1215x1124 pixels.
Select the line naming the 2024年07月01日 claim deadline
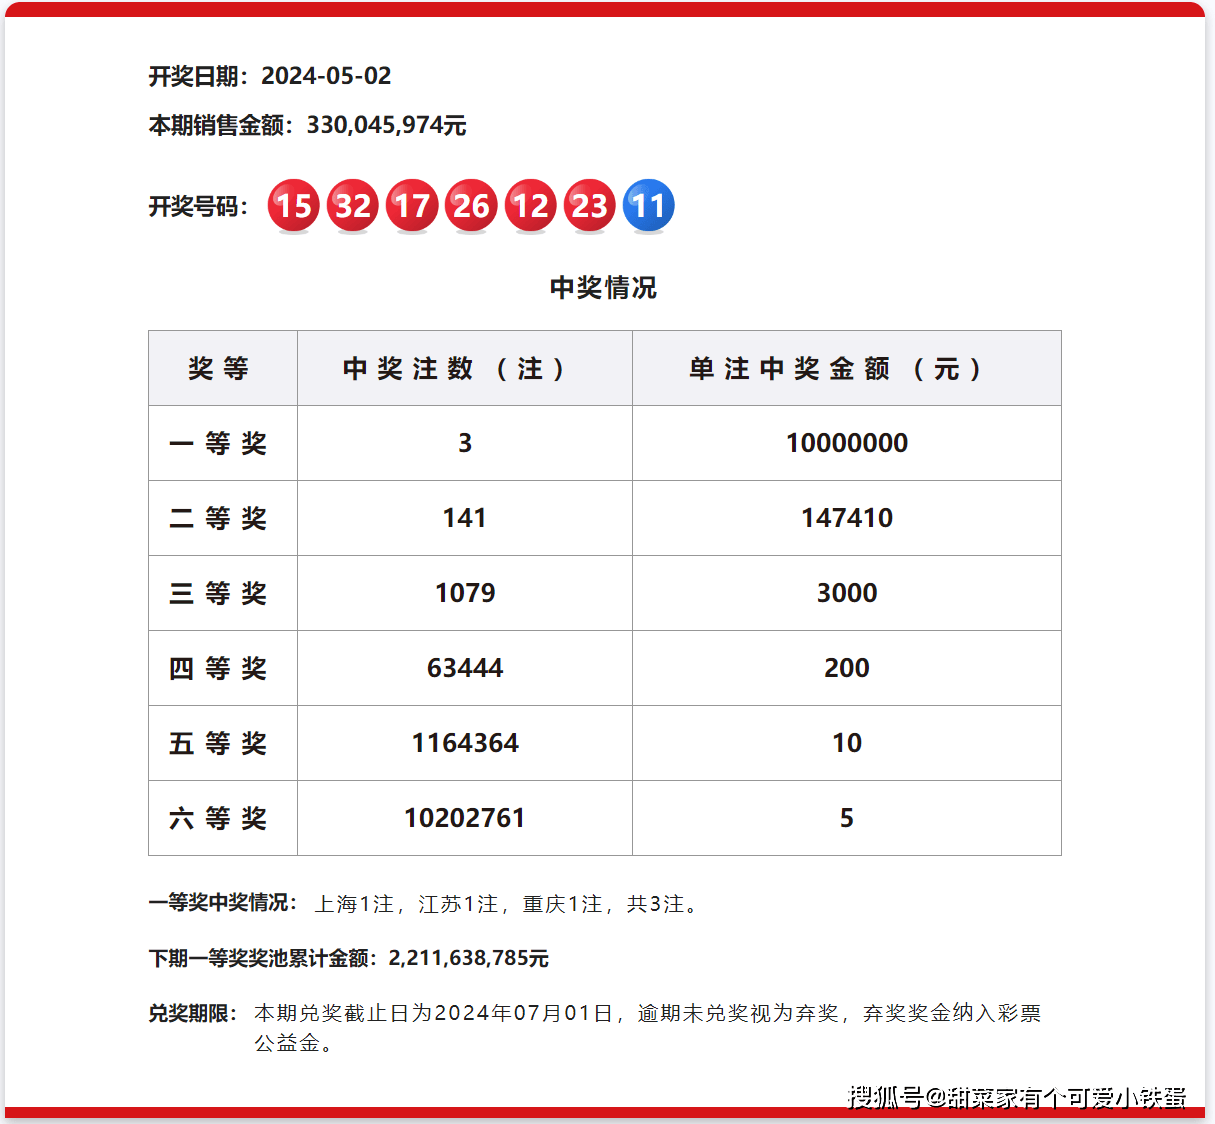(648, 1013)
